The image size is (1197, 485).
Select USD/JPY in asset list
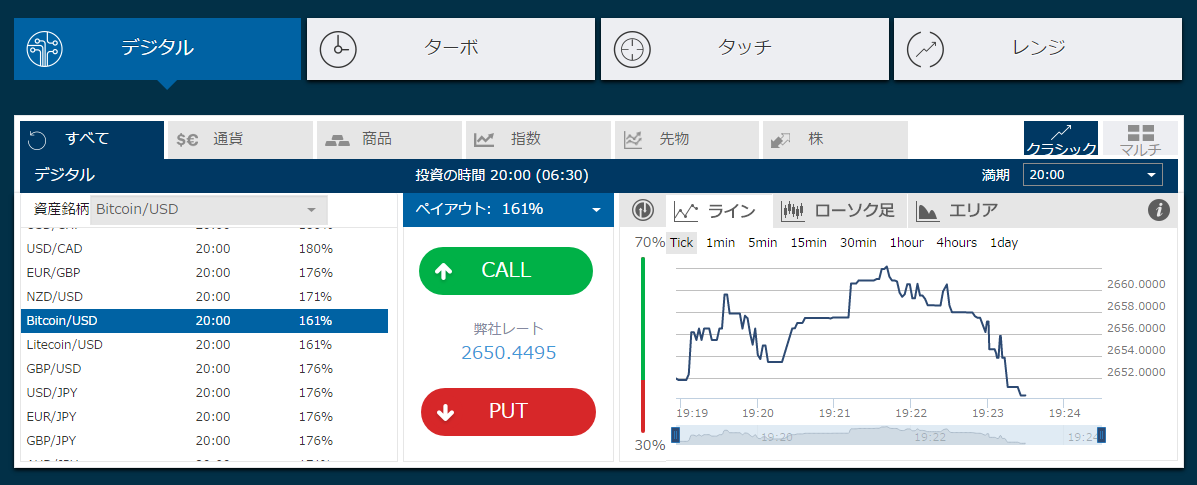[x=204, y=393]
